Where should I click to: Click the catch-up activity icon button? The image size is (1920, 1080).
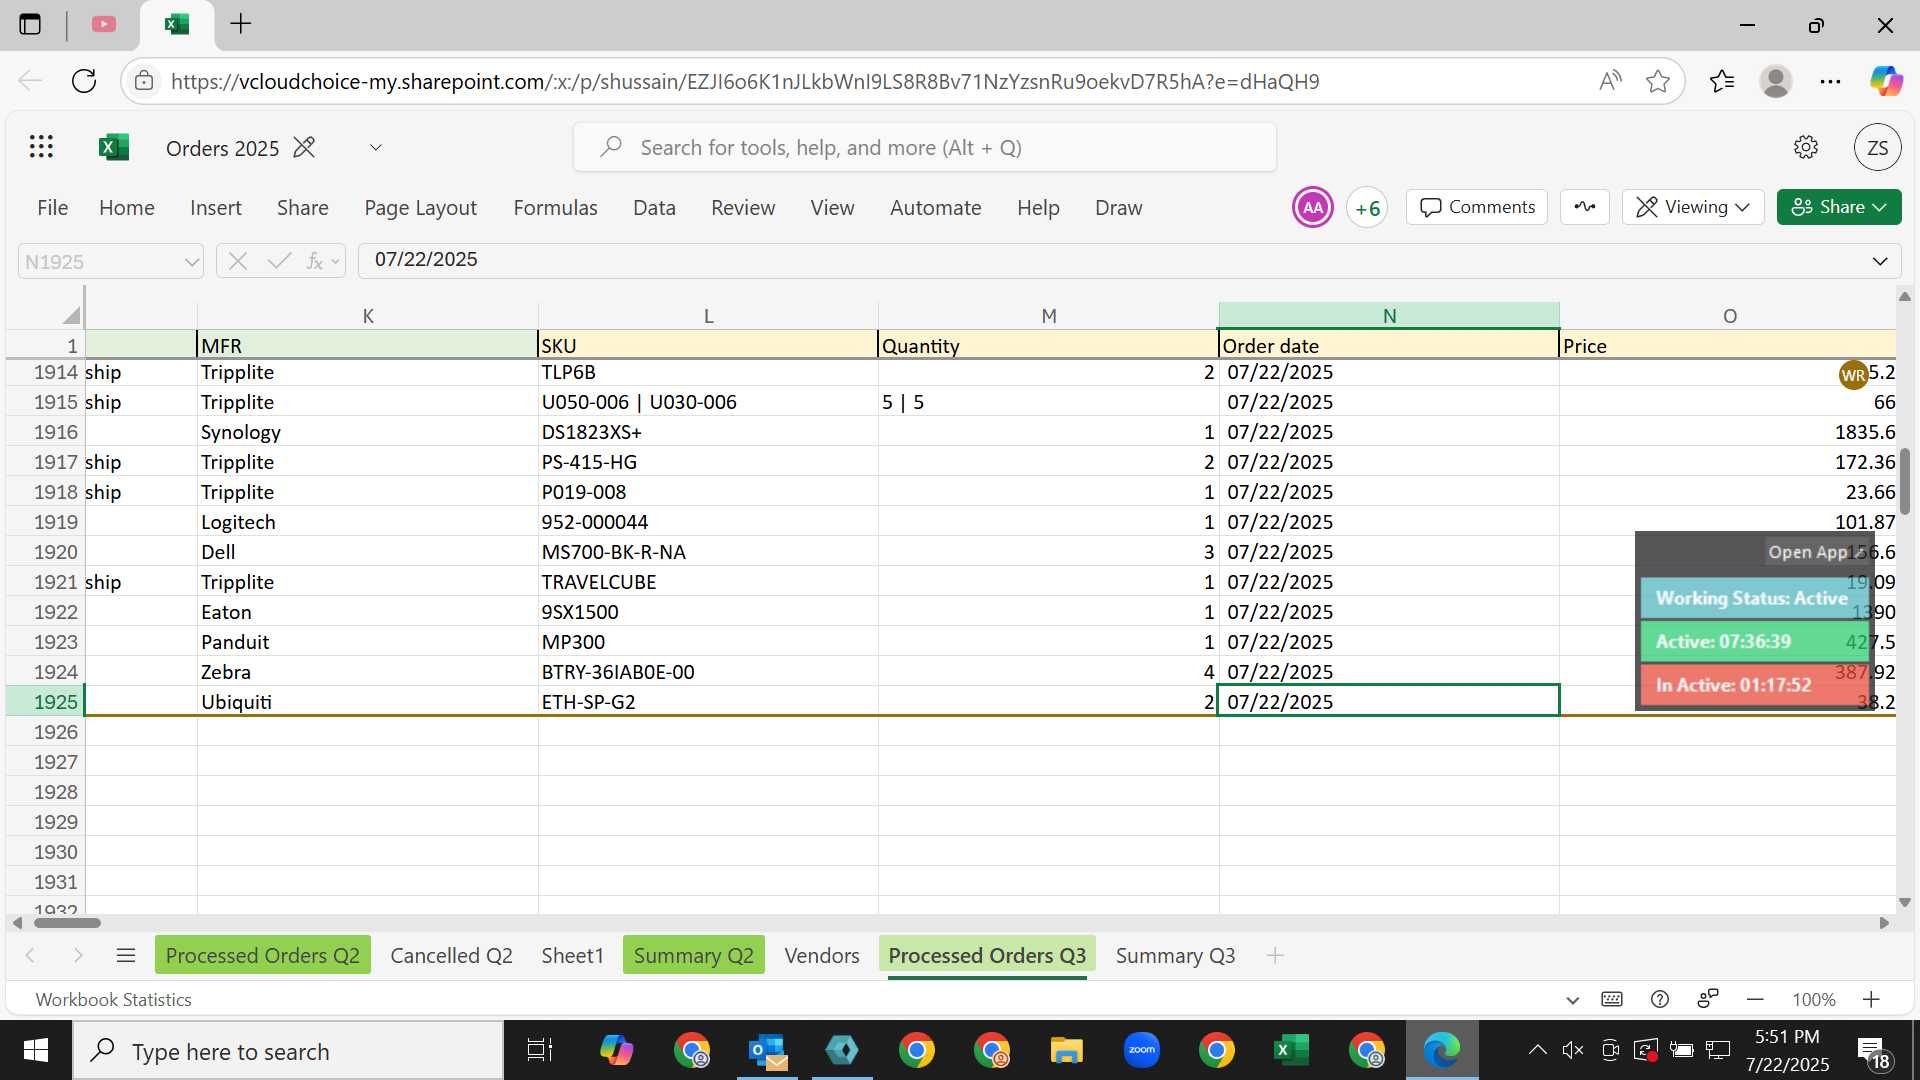point(1585,207)
